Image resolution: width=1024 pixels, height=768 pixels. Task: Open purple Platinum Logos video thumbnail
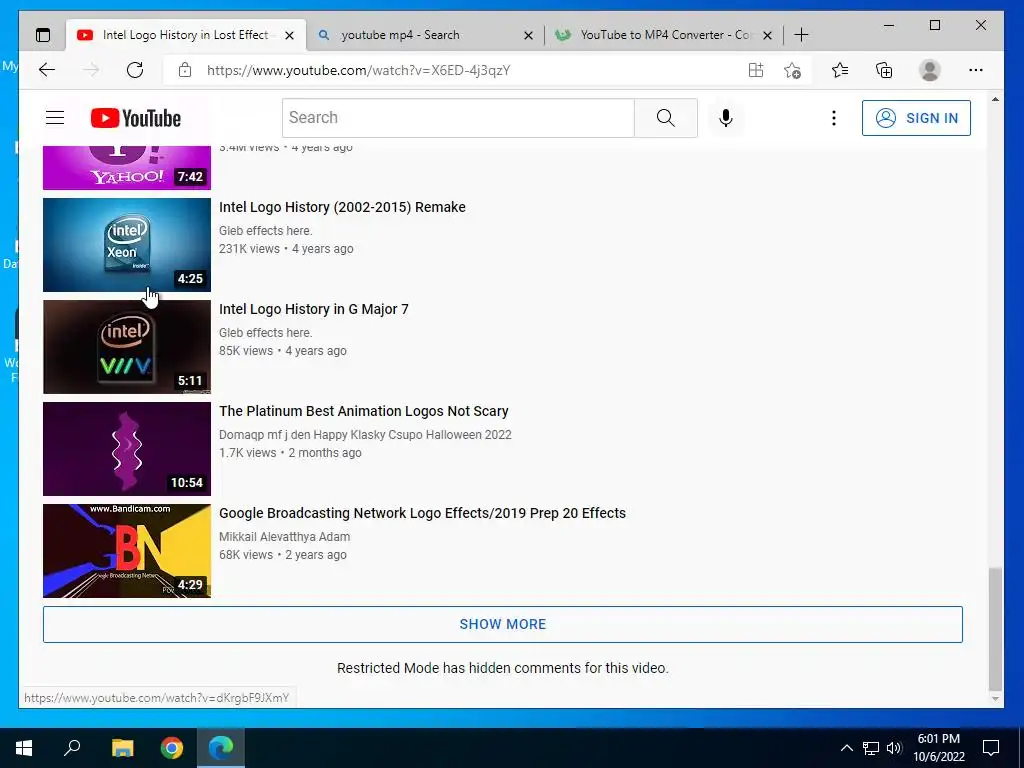click(x=127, y=449)
